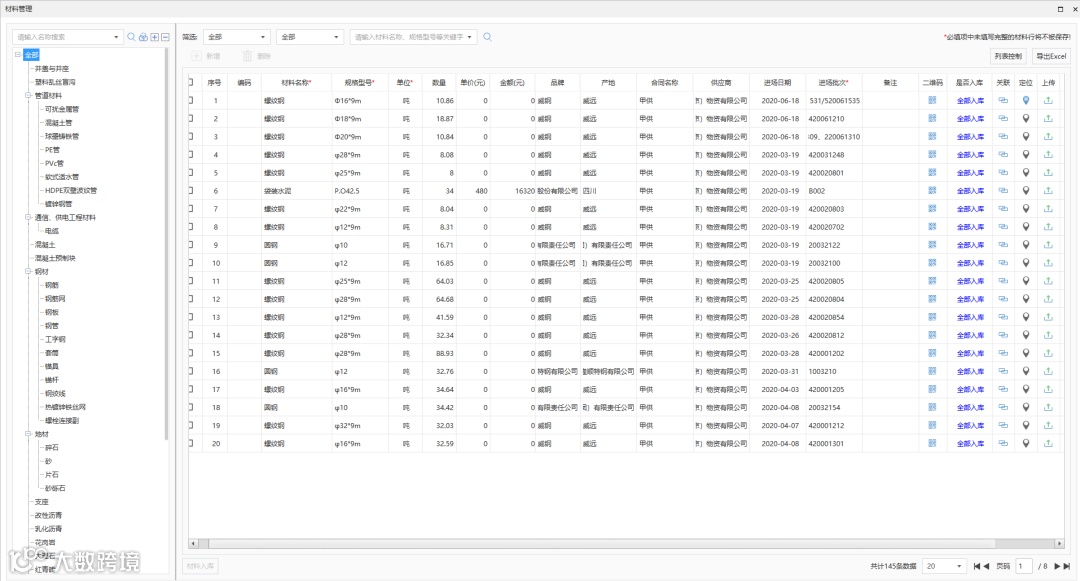Click the 列表控制 button
Screen dimensions: 1080x581
coord(1008,56)
